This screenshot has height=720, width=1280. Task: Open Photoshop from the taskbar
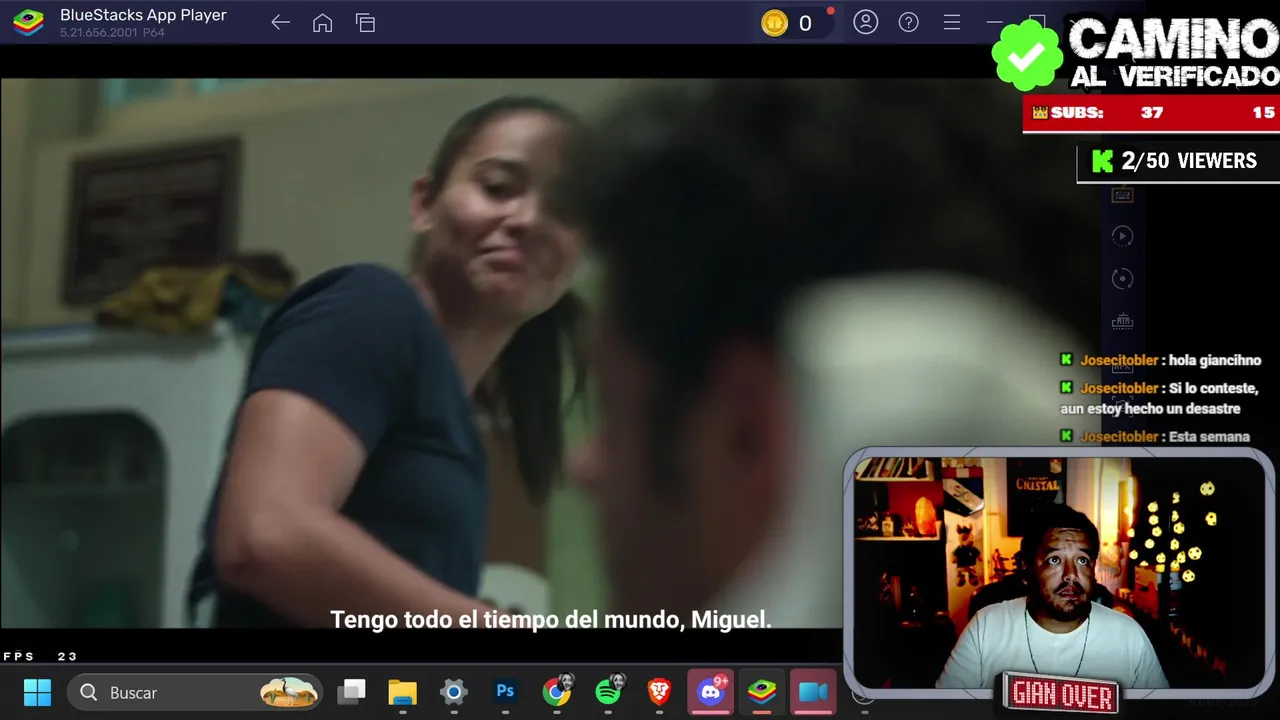click(505, 691)
